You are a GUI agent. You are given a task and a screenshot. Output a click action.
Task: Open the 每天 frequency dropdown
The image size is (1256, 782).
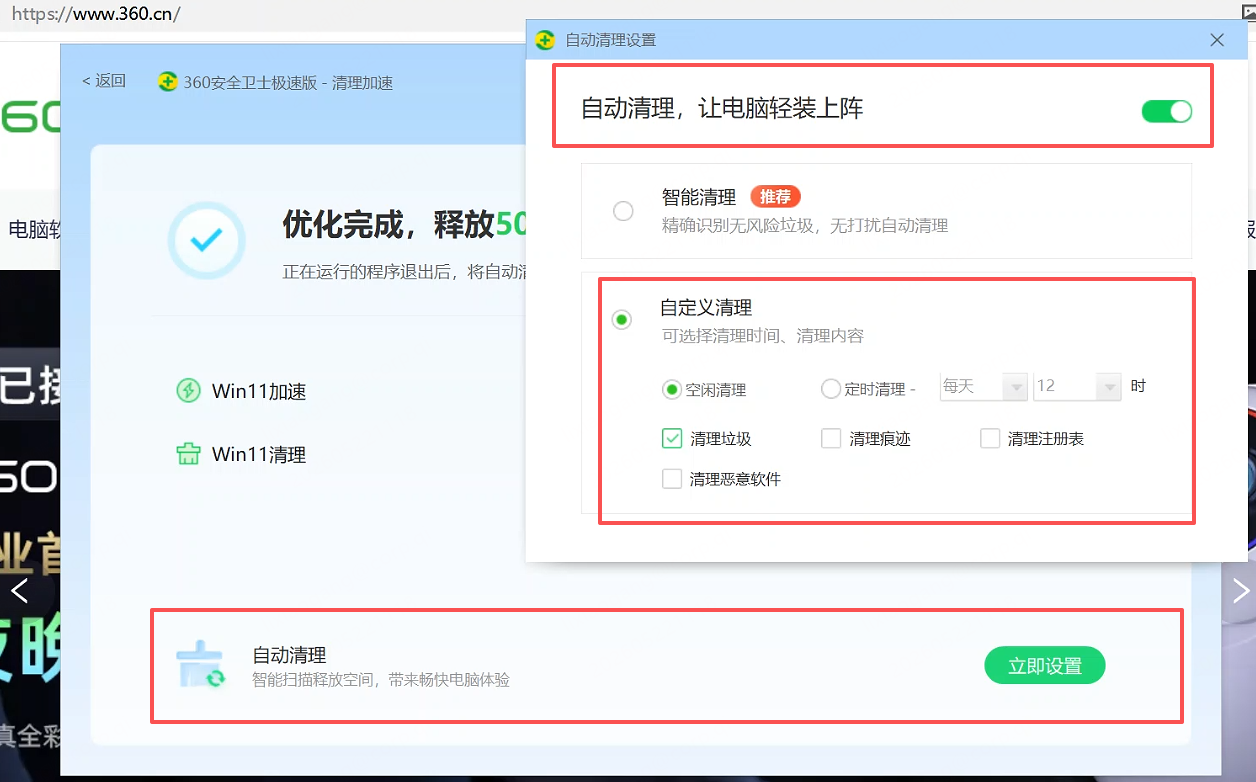point(984,386)
